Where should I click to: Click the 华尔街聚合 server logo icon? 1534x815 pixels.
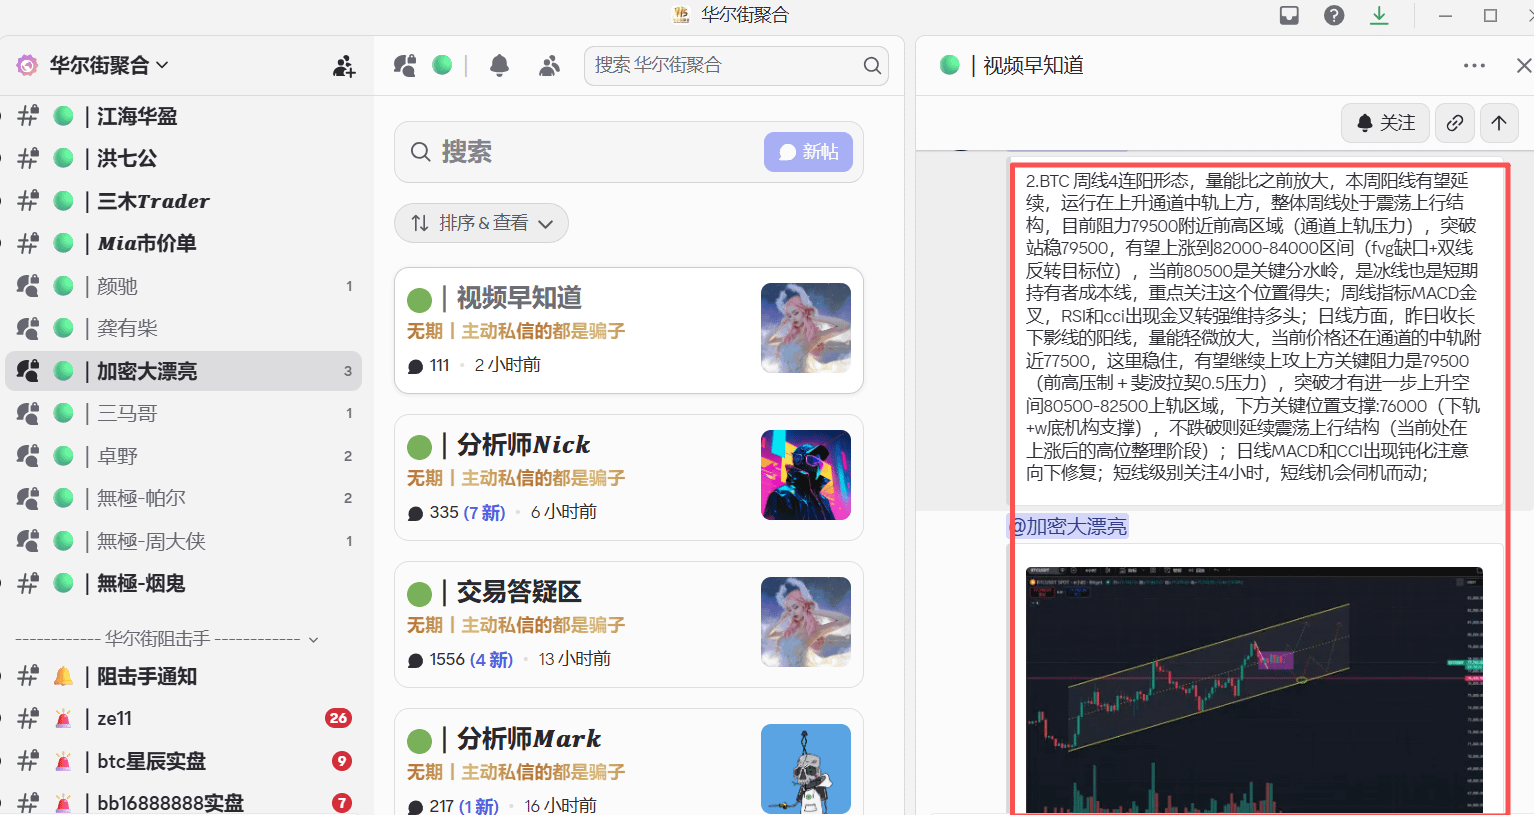(27, 66)
